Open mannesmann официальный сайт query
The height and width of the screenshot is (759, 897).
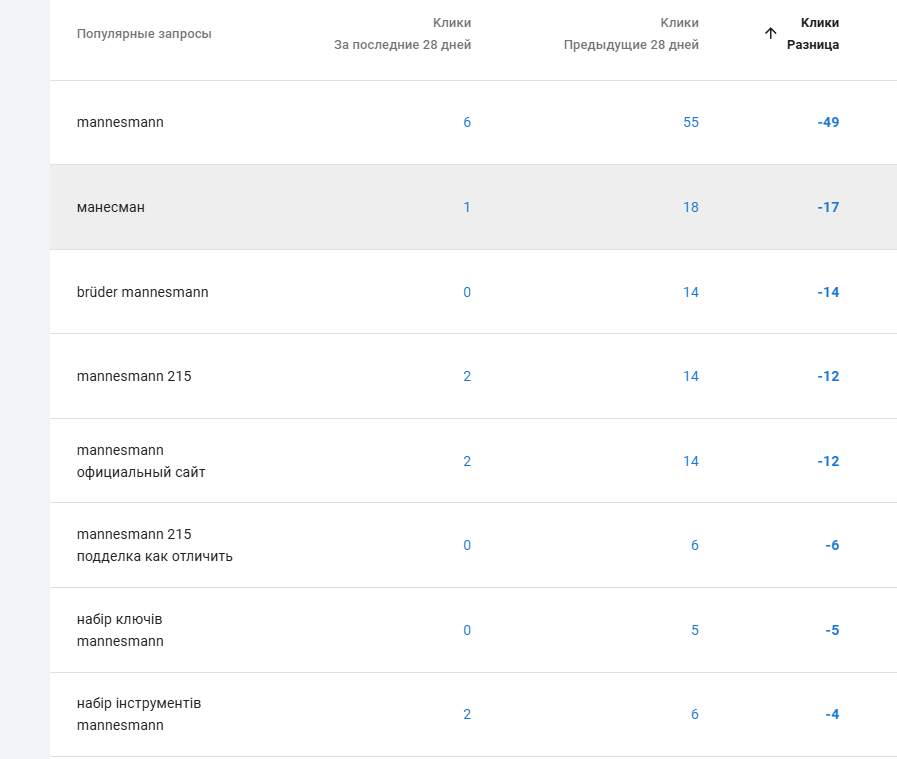pyautogui.click(x=141, y=461)
